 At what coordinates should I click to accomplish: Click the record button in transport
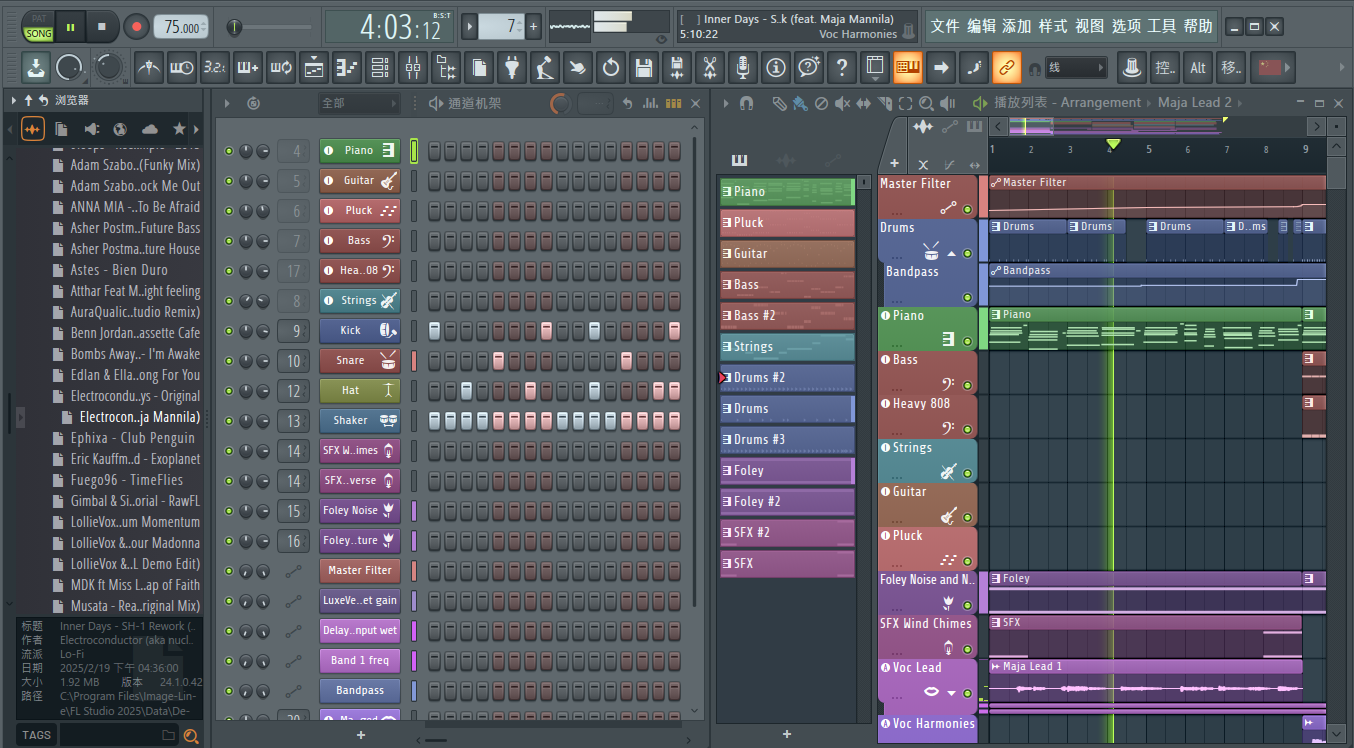(137, 27)
